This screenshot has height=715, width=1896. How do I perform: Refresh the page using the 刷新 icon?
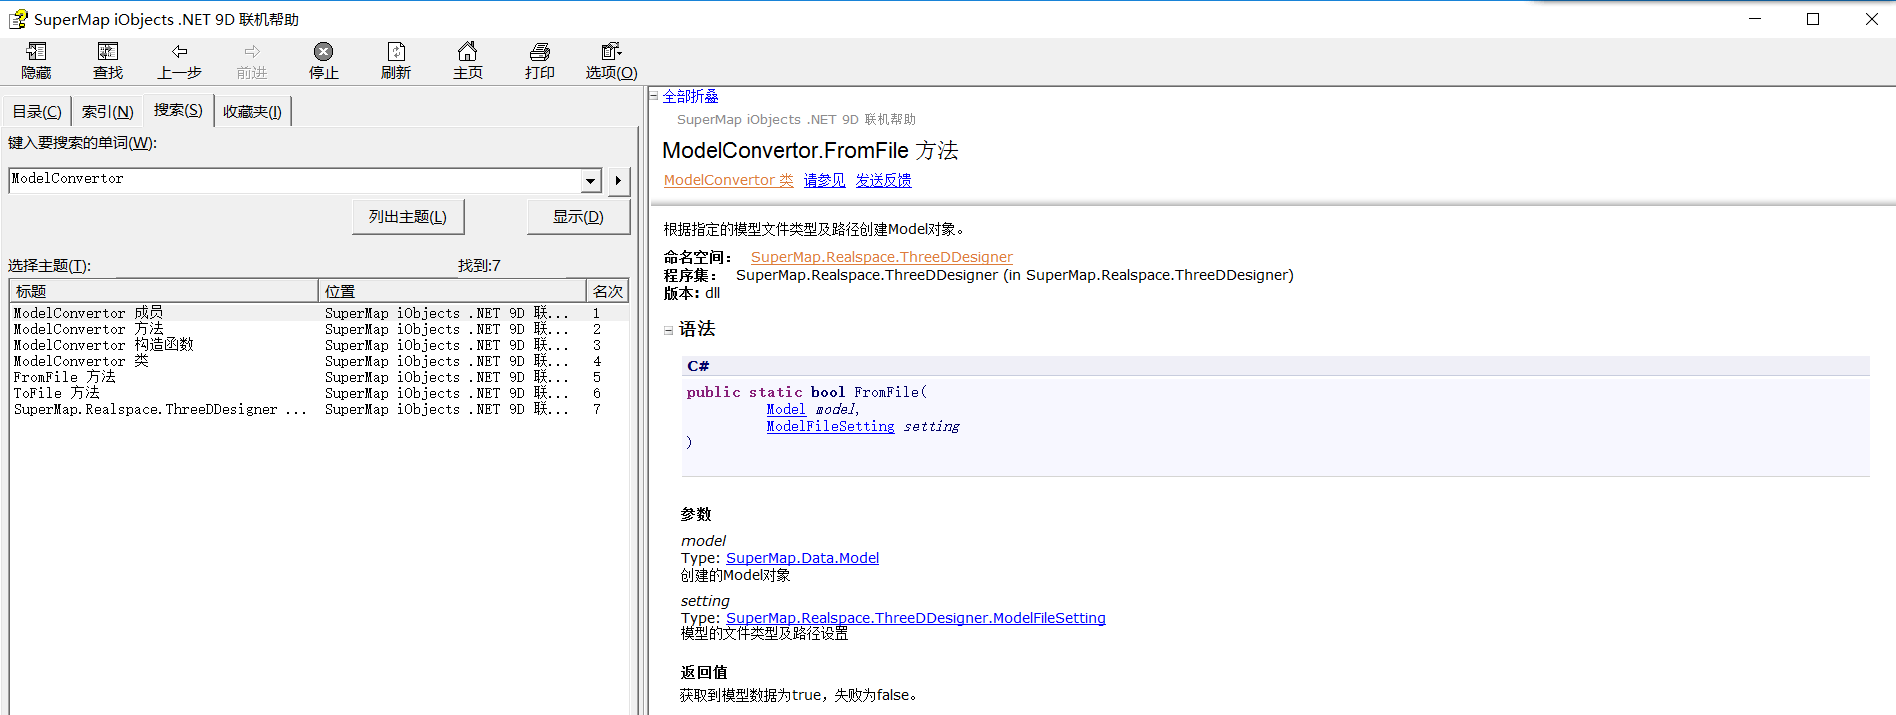click(x=396, y=52)
